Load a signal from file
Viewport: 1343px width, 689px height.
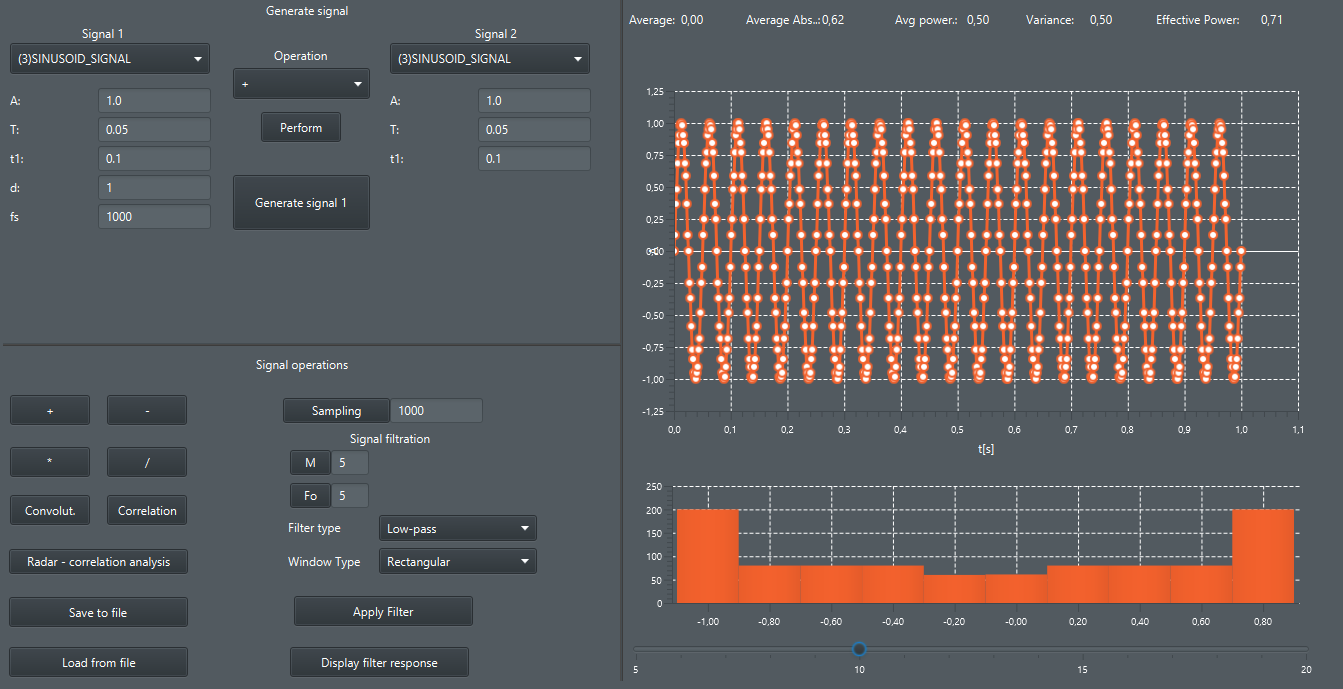tap(98, 661)
